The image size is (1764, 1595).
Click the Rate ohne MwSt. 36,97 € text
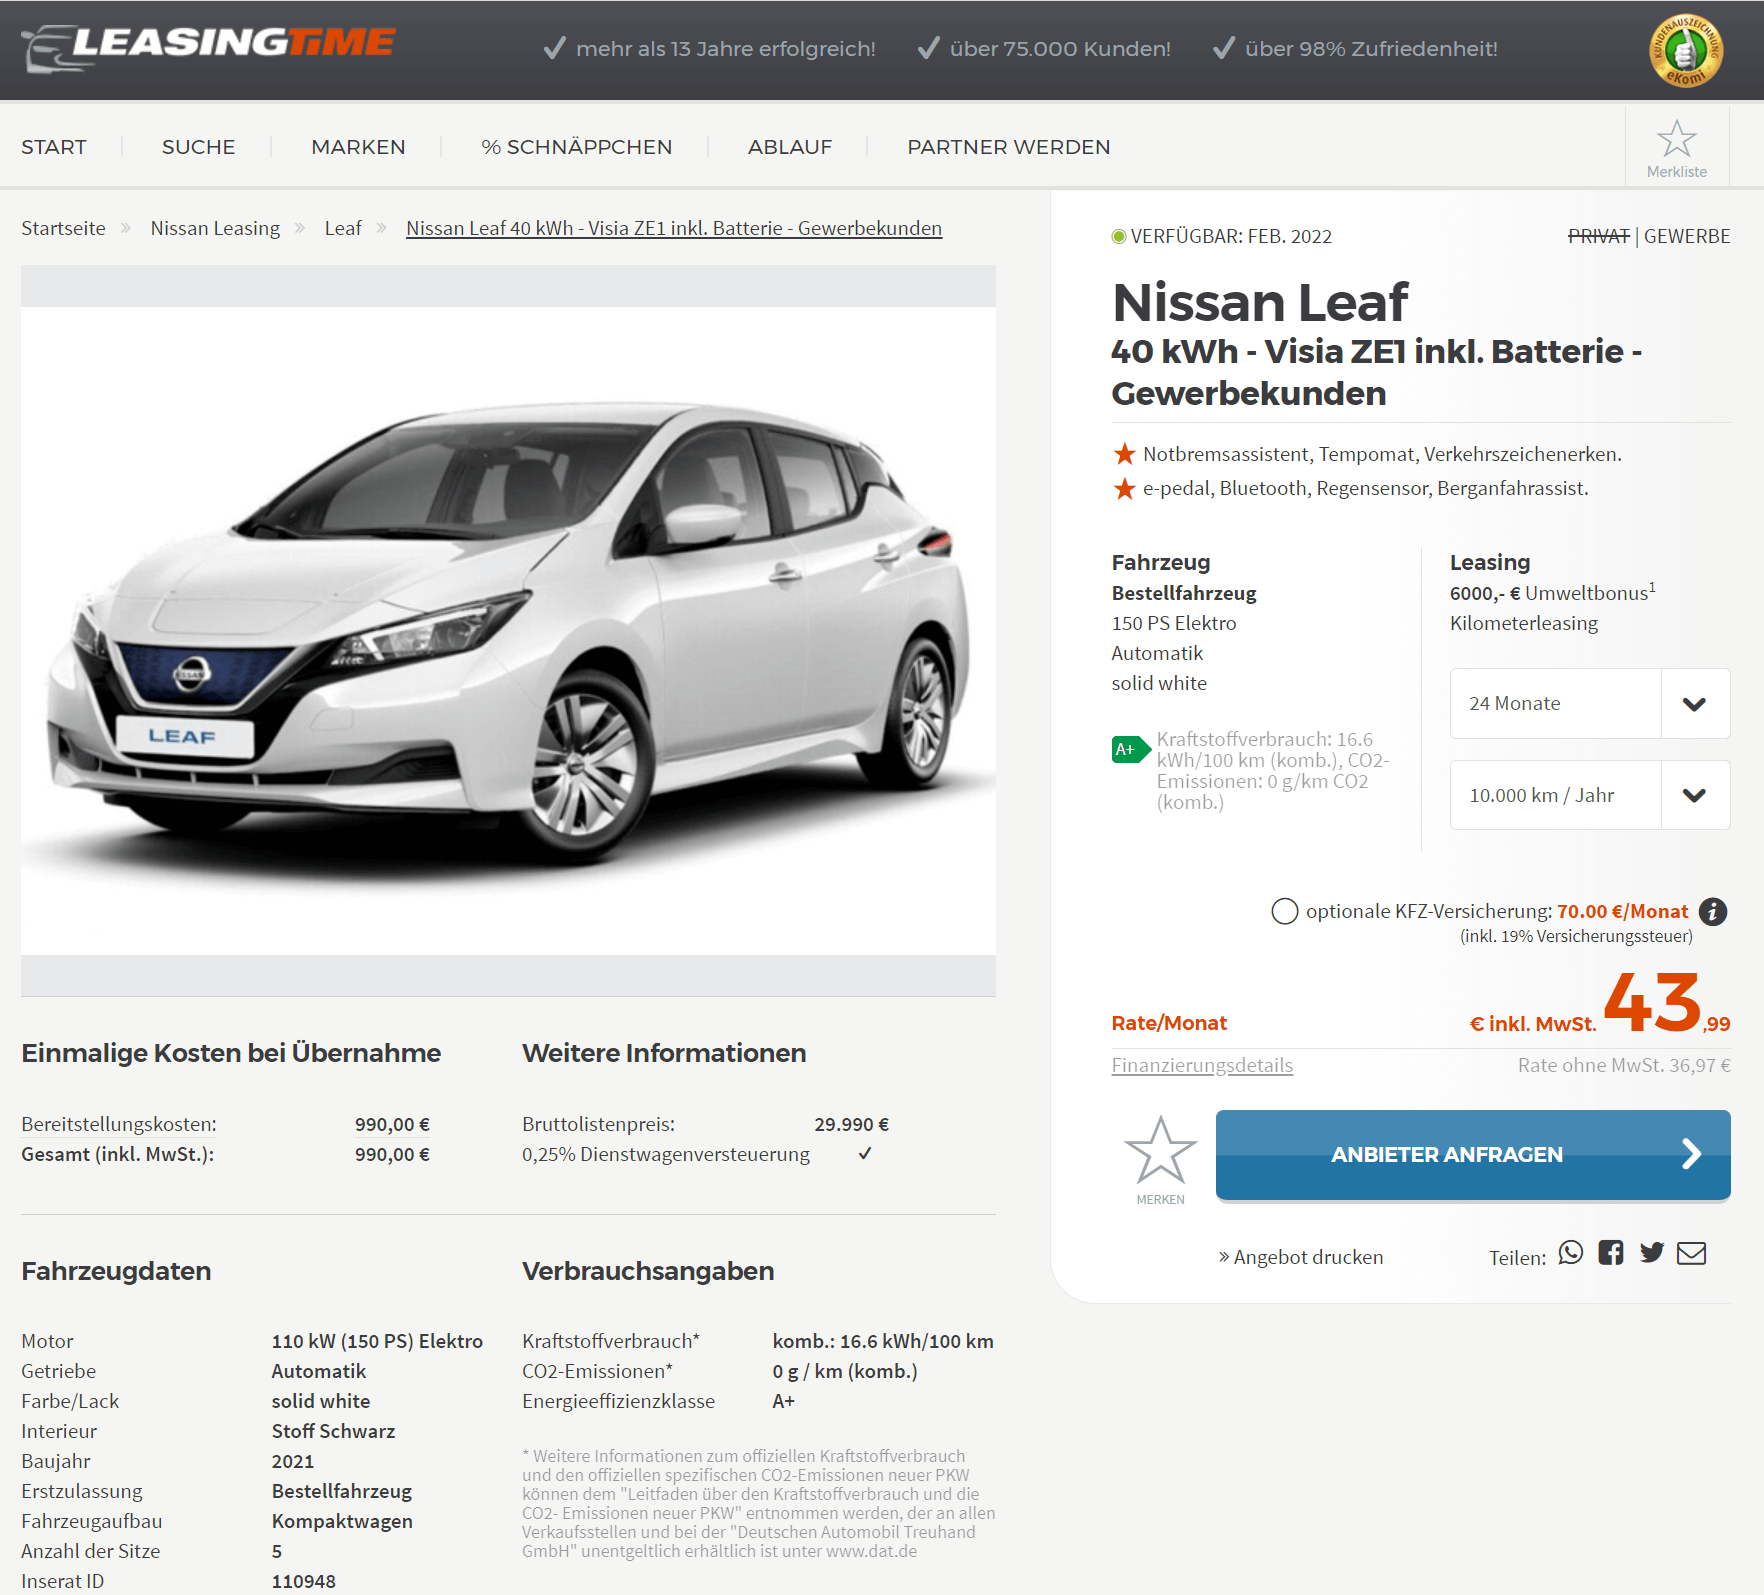point(1624,1065)
